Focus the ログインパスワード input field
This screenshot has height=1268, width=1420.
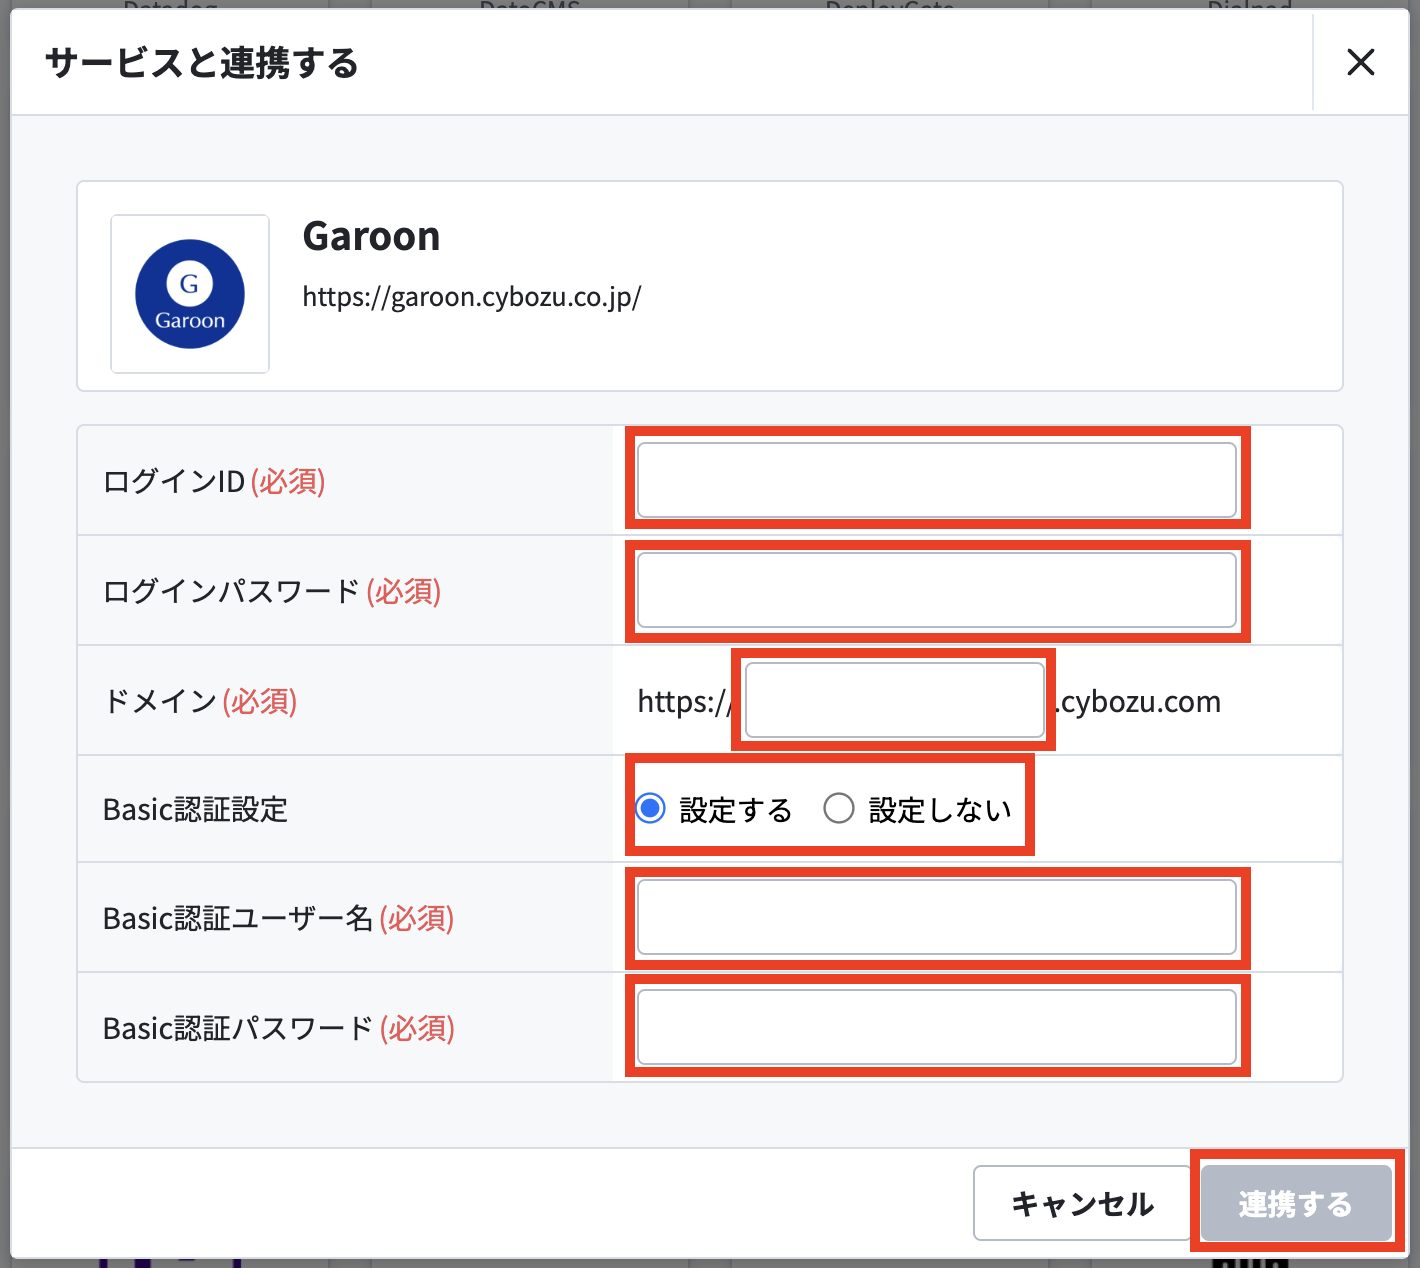pos(937,590)
